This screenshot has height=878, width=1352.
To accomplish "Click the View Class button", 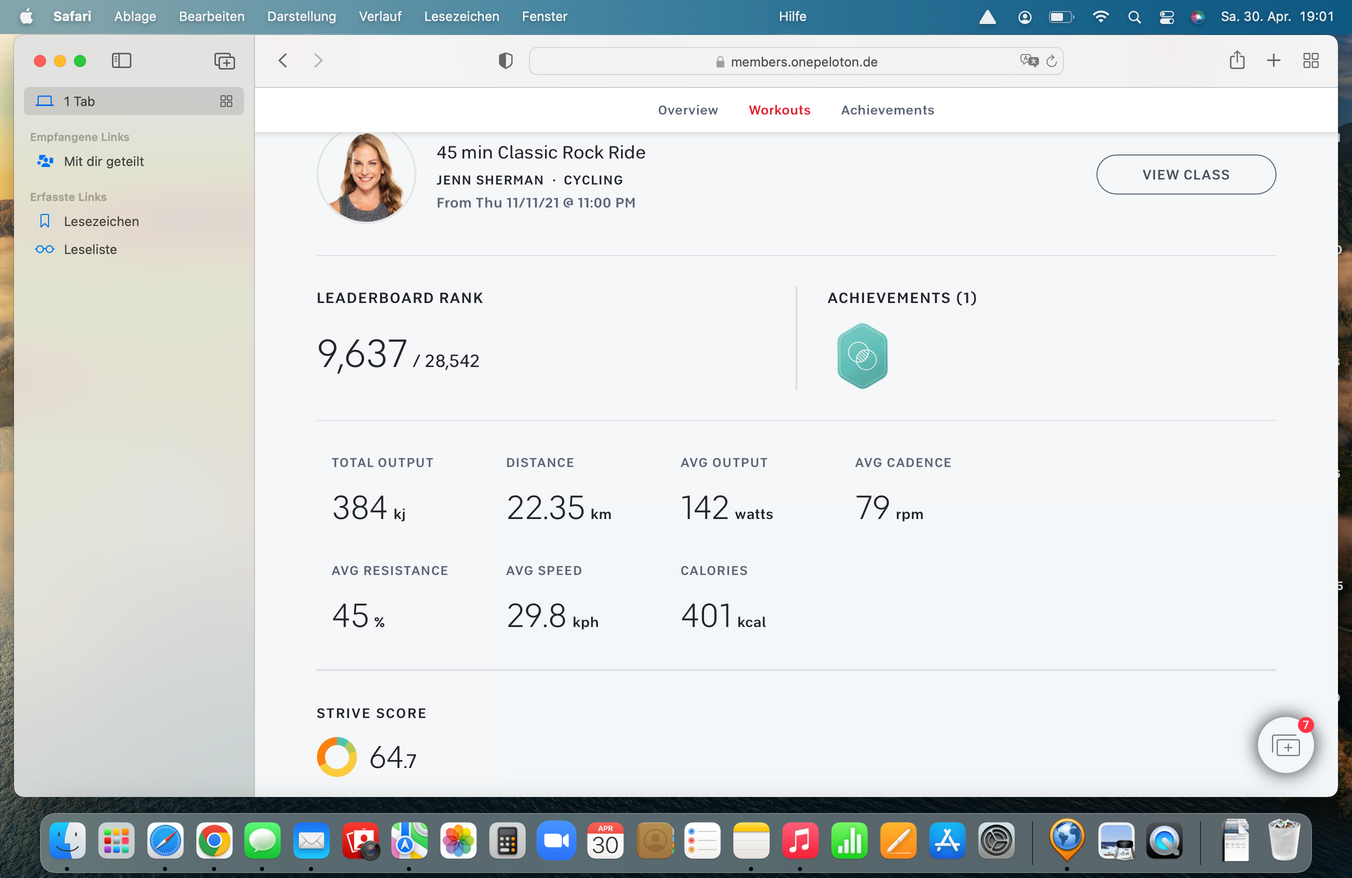I will (x=1186, y=174).
